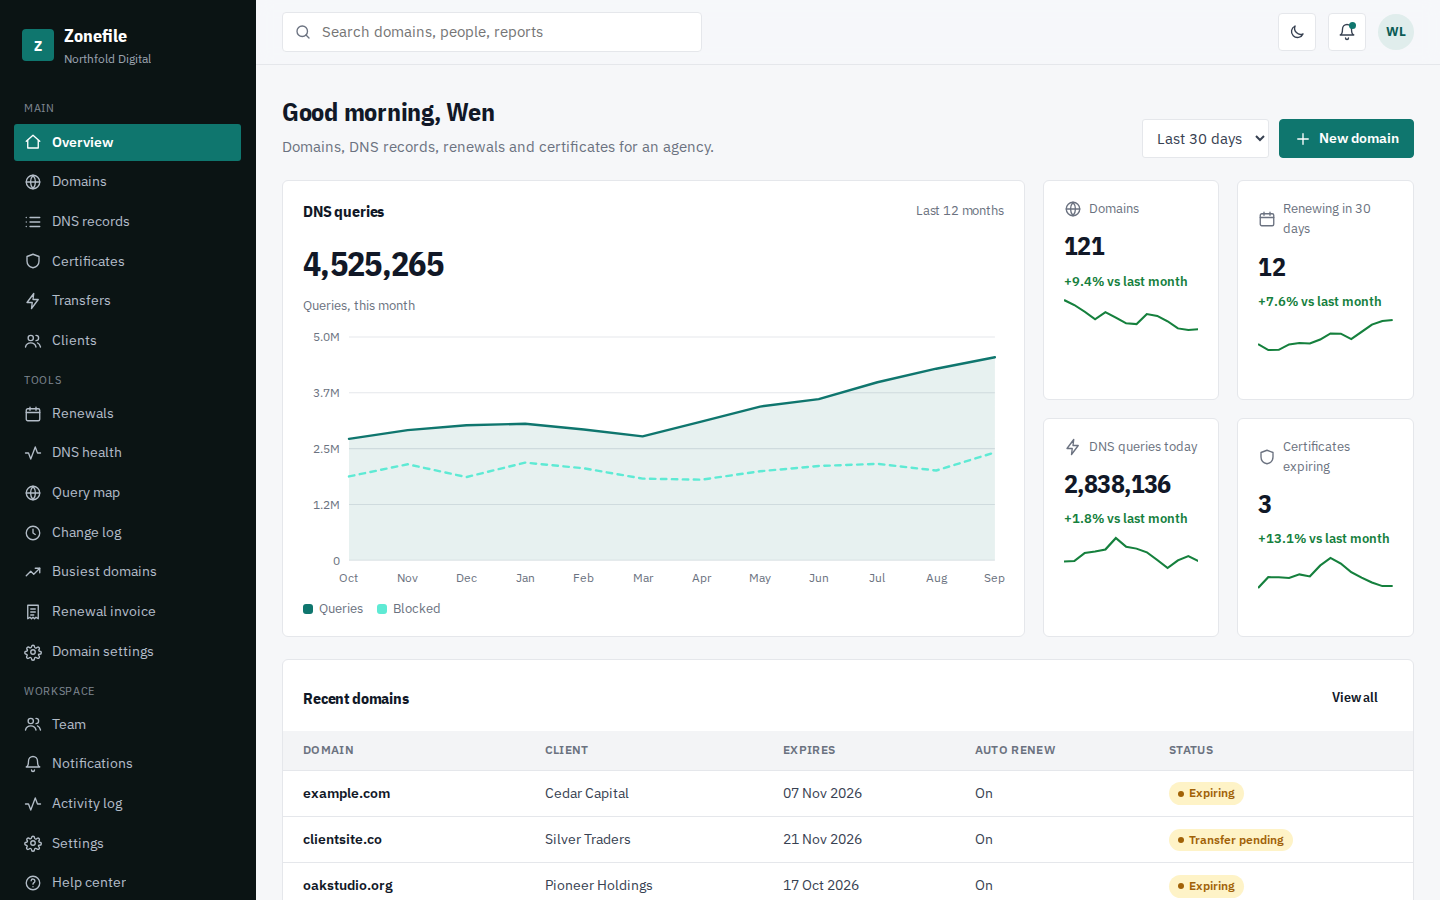This screenshot has height=900, width=1440.
Task: Click the AUTO RENEW column header
Action: coord(1015,750)
